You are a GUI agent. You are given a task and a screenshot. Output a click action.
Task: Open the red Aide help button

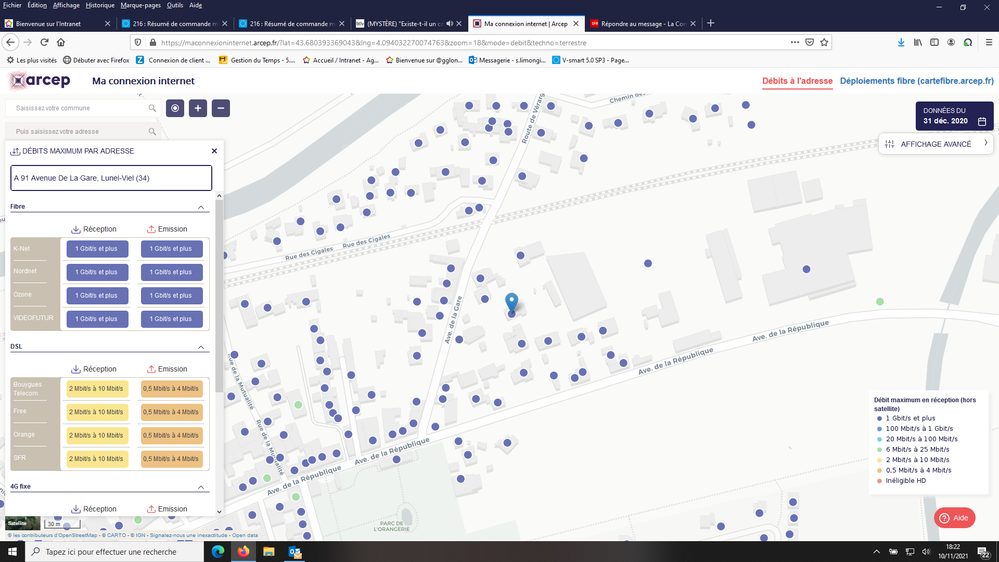(954, 518)
